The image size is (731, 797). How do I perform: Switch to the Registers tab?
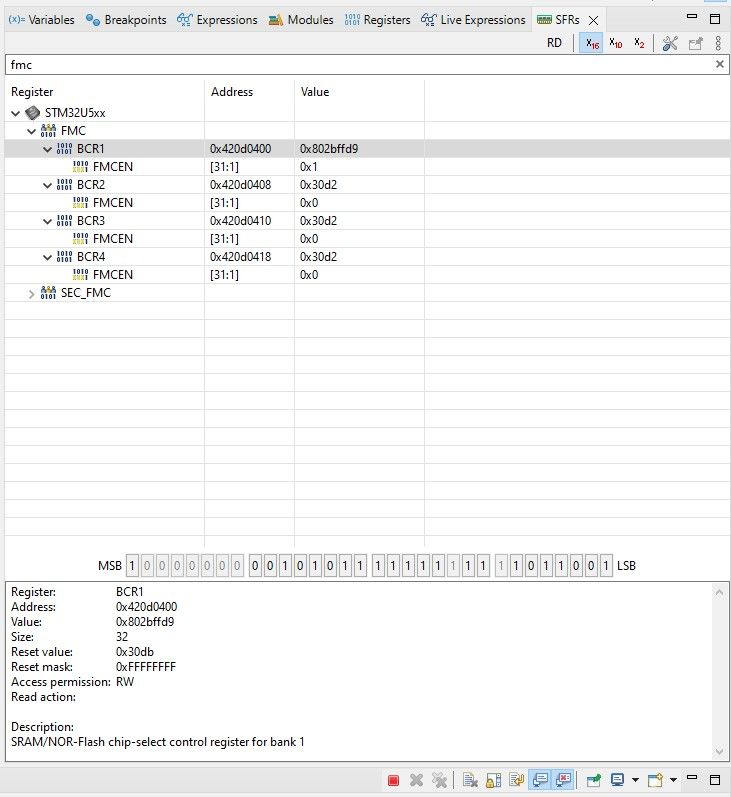pos(377,20)
